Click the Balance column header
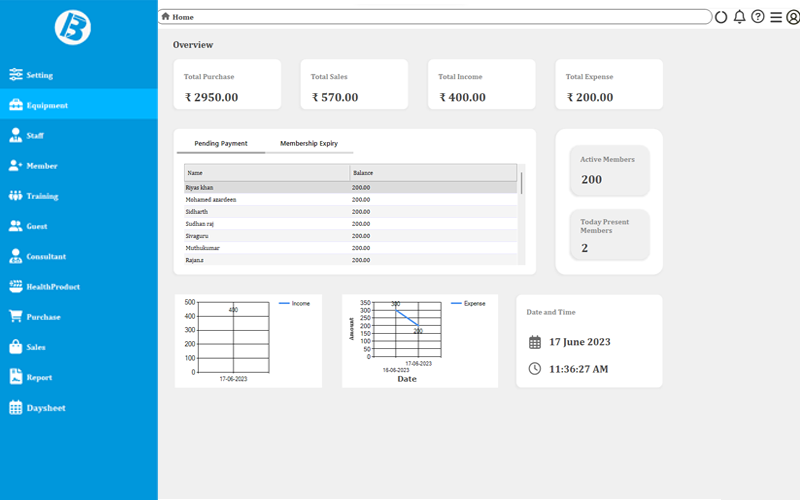 point(433,172)
